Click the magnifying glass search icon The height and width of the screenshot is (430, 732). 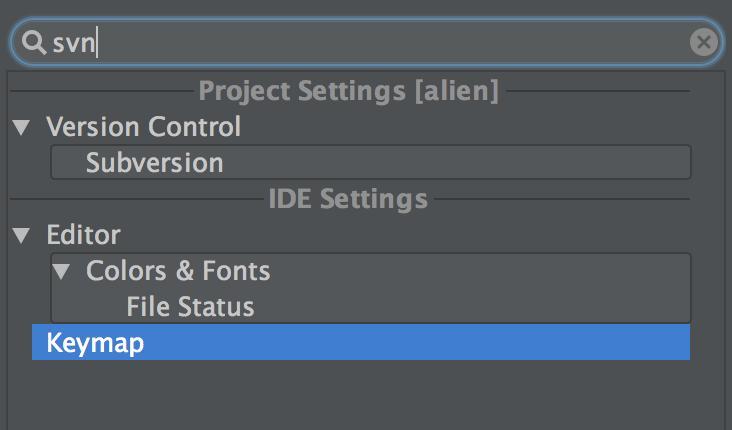coord(35,42)
